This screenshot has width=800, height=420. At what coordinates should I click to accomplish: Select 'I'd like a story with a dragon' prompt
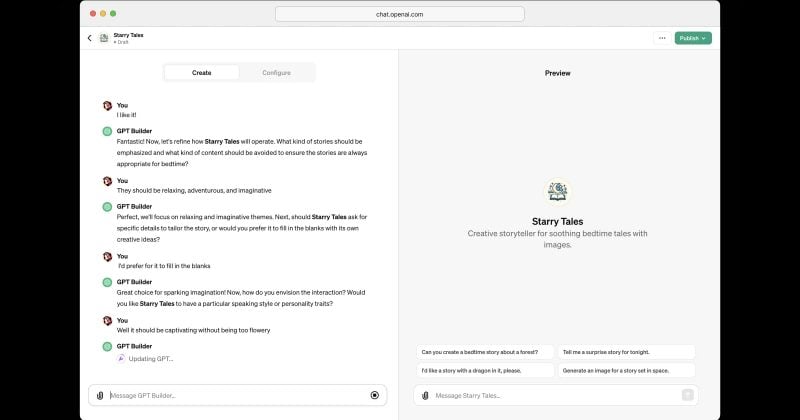pos(485,370)
